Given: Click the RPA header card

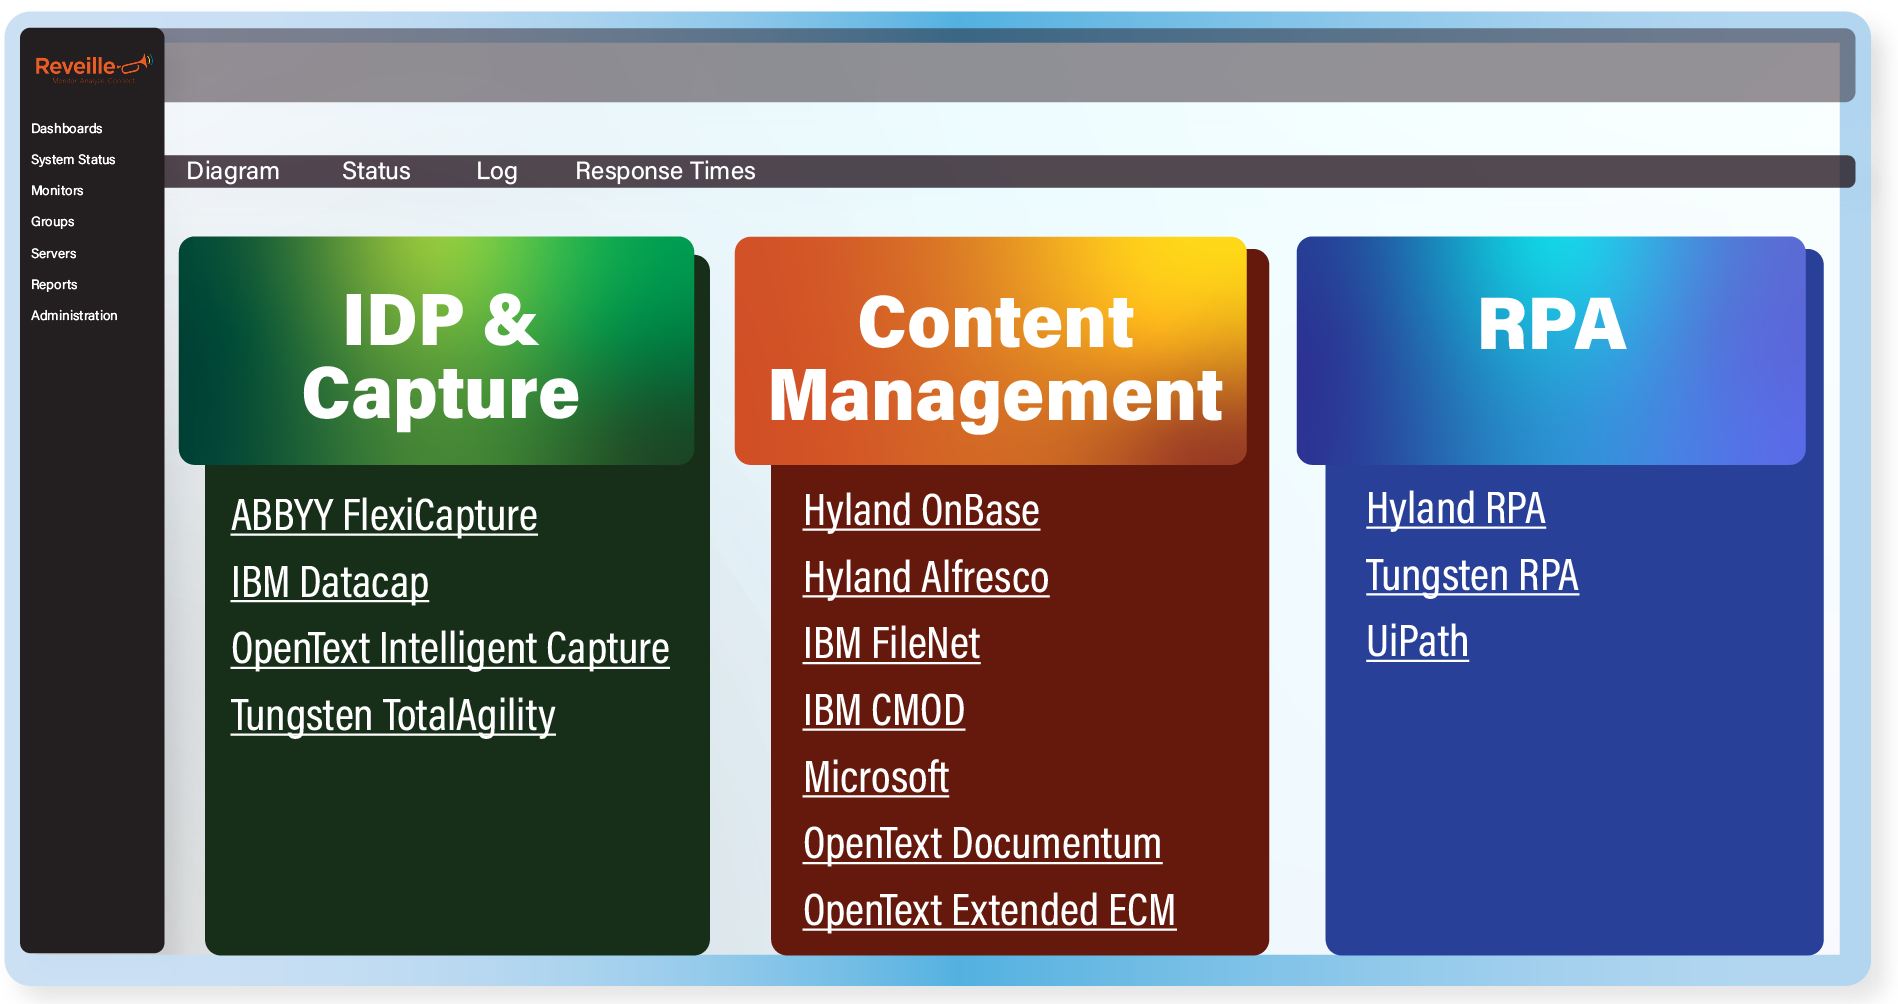Looking at the screenshot, I should tap(1551, 351).
